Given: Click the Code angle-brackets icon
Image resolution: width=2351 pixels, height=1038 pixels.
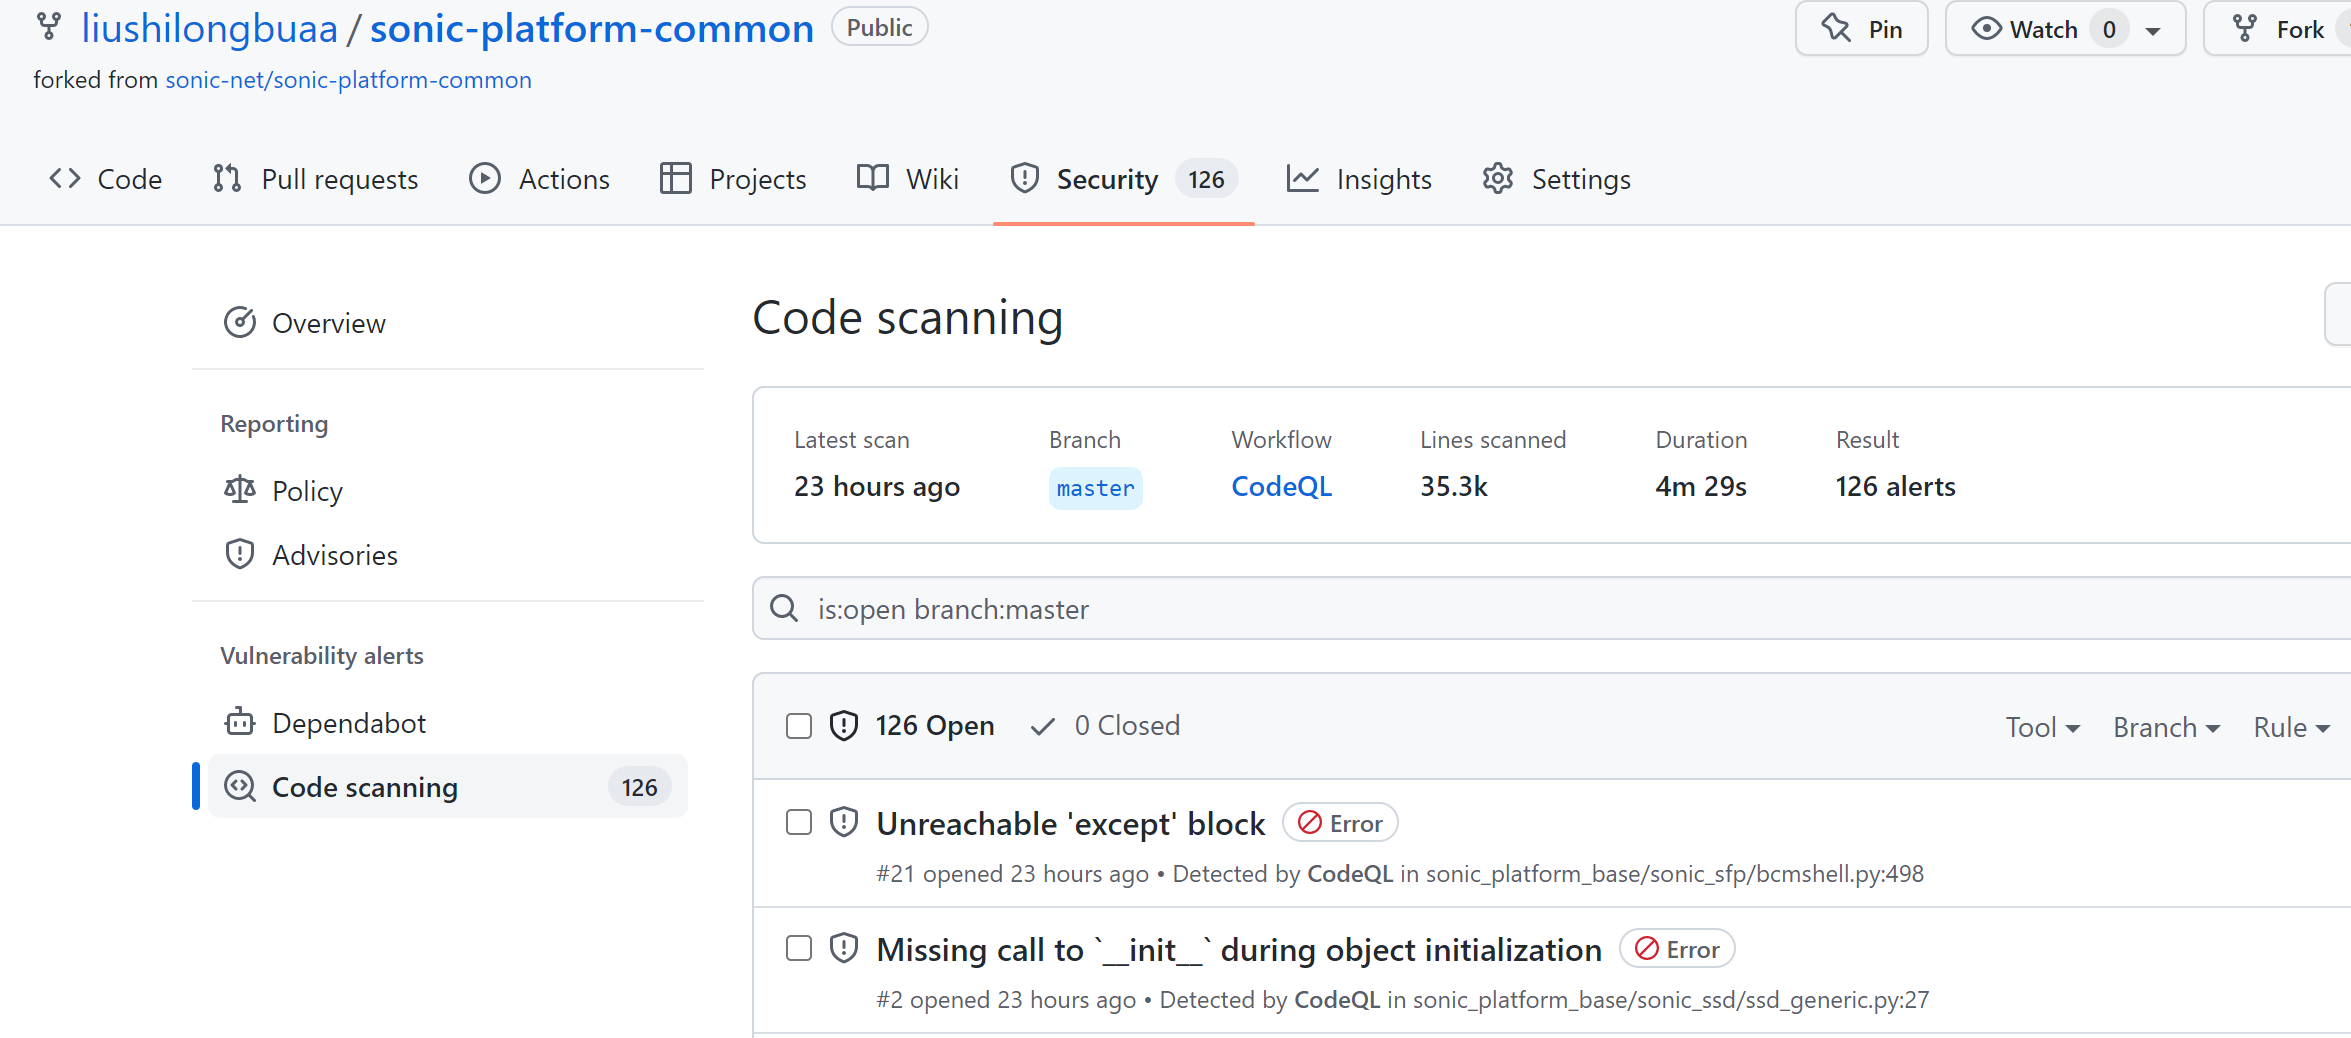Looking at the screenshot, I should (x=65, y=179).
